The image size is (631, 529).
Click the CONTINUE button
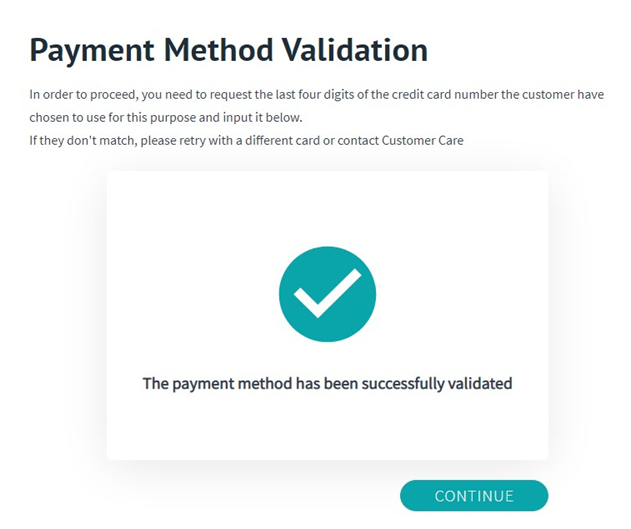pyautogui.click(x=474, y=496)
